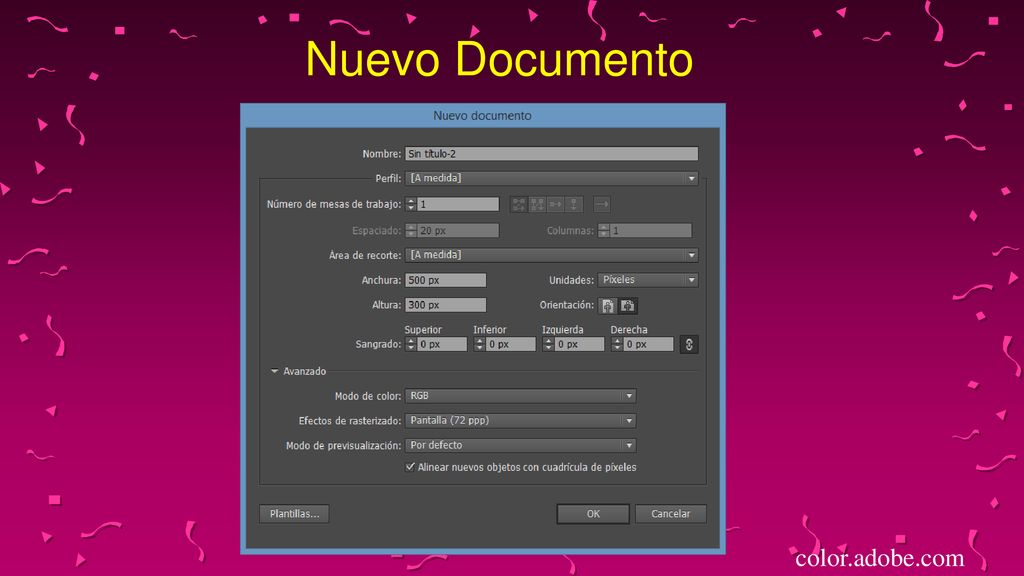Screen dimensions: 1024x576
Task: Click the Altura height field
Action: coord(445,305)
